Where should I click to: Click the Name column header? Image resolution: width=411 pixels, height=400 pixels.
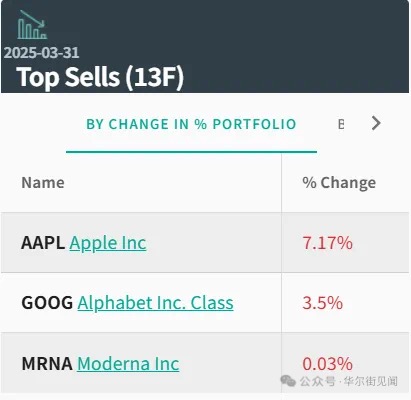coord(43,183)
